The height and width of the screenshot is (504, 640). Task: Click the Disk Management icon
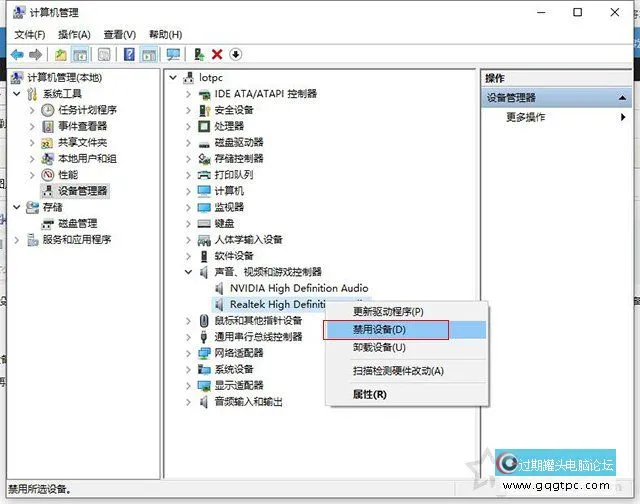48,224
